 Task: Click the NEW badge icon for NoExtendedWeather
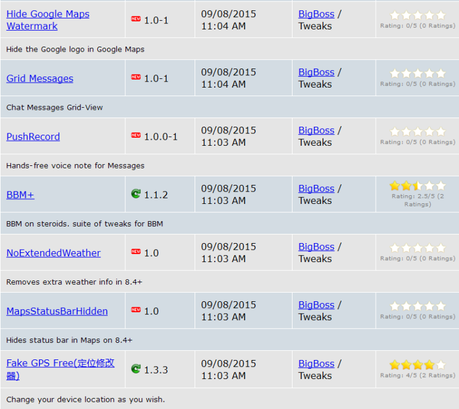point(136,252)
